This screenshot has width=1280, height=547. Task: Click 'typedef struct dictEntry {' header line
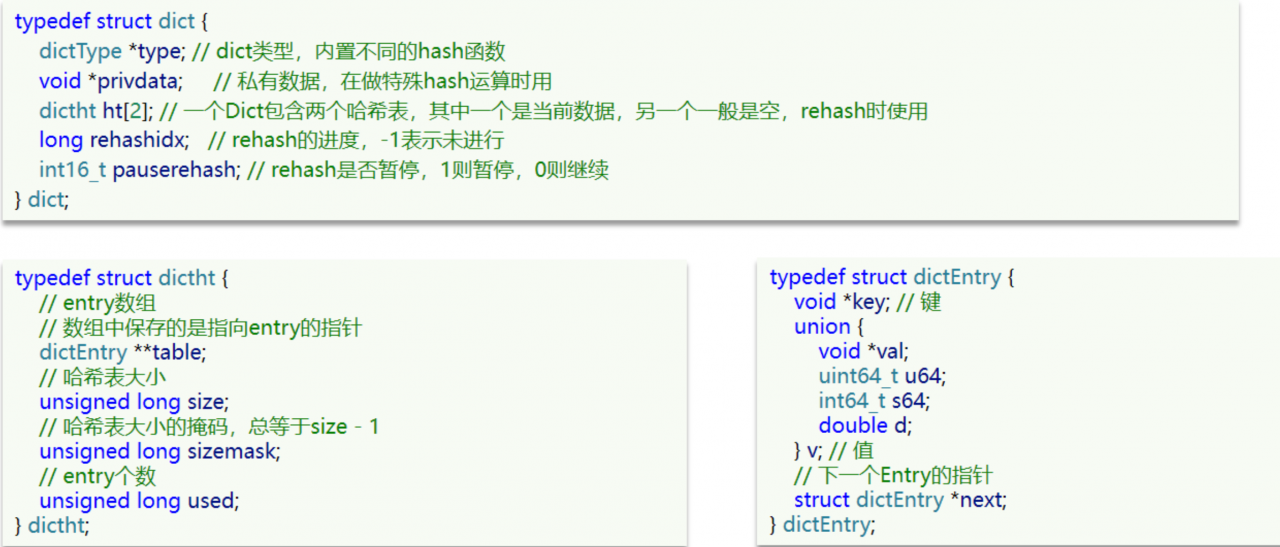click(x=893, y=277)
